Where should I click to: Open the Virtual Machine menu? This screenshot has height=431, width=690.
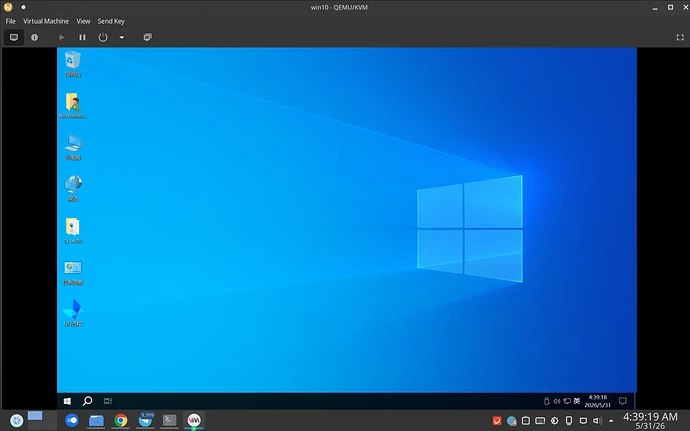pos(46,21)
